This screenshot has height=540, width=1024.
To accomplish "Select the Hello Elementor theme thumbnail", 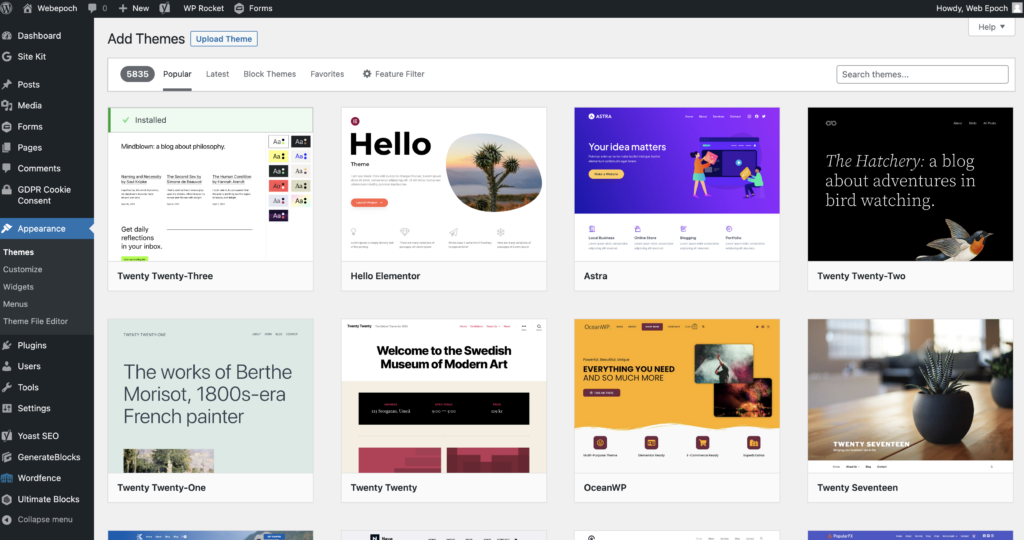I will click(444, 185).
